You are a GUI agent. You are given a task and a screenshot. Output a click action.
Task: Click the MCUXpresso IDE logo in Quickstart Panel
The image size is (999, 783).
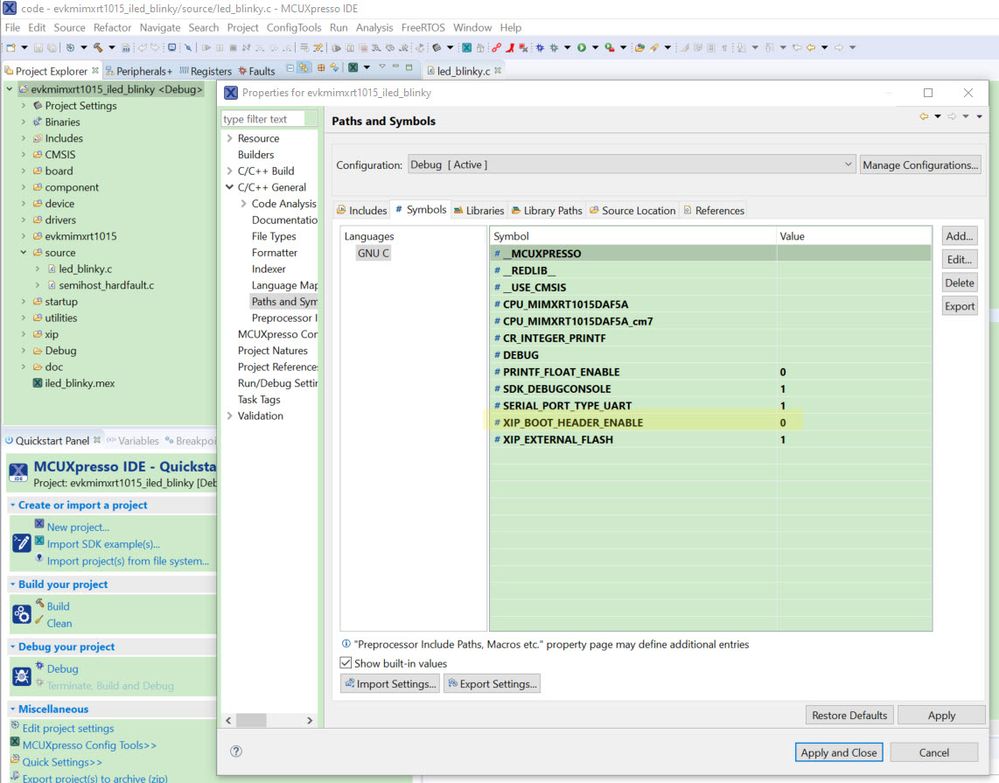pos(18,473)
